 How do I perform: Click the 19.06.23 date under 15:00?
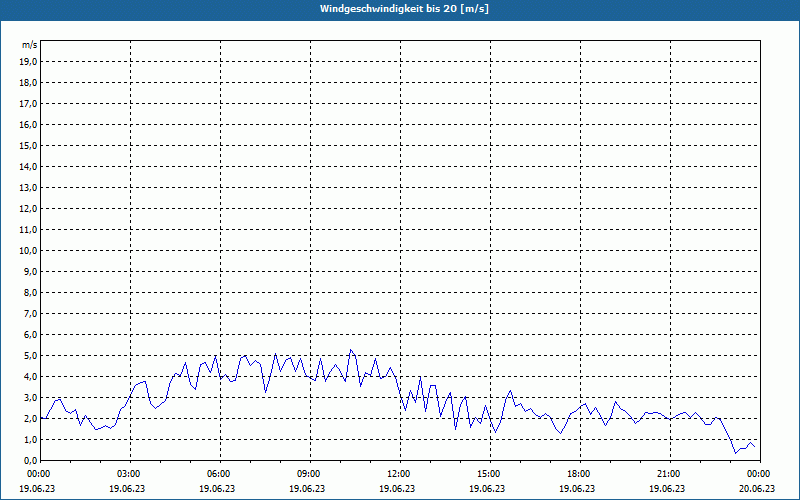(x=487, y=488)
